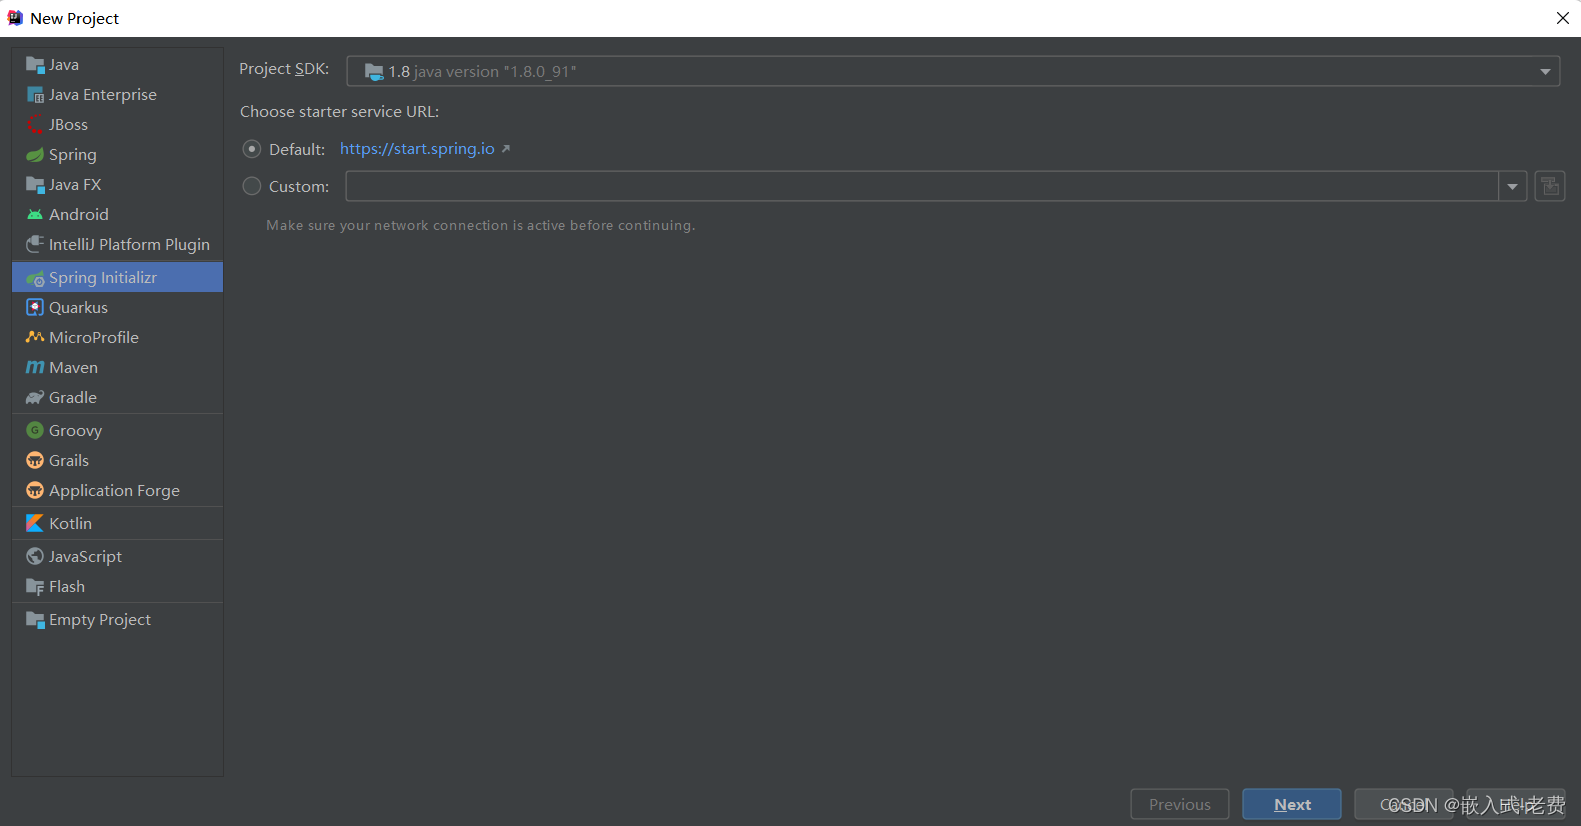The image size is (1581, 826).
Task: Select the Groovy list row
Action: point(117,431)
